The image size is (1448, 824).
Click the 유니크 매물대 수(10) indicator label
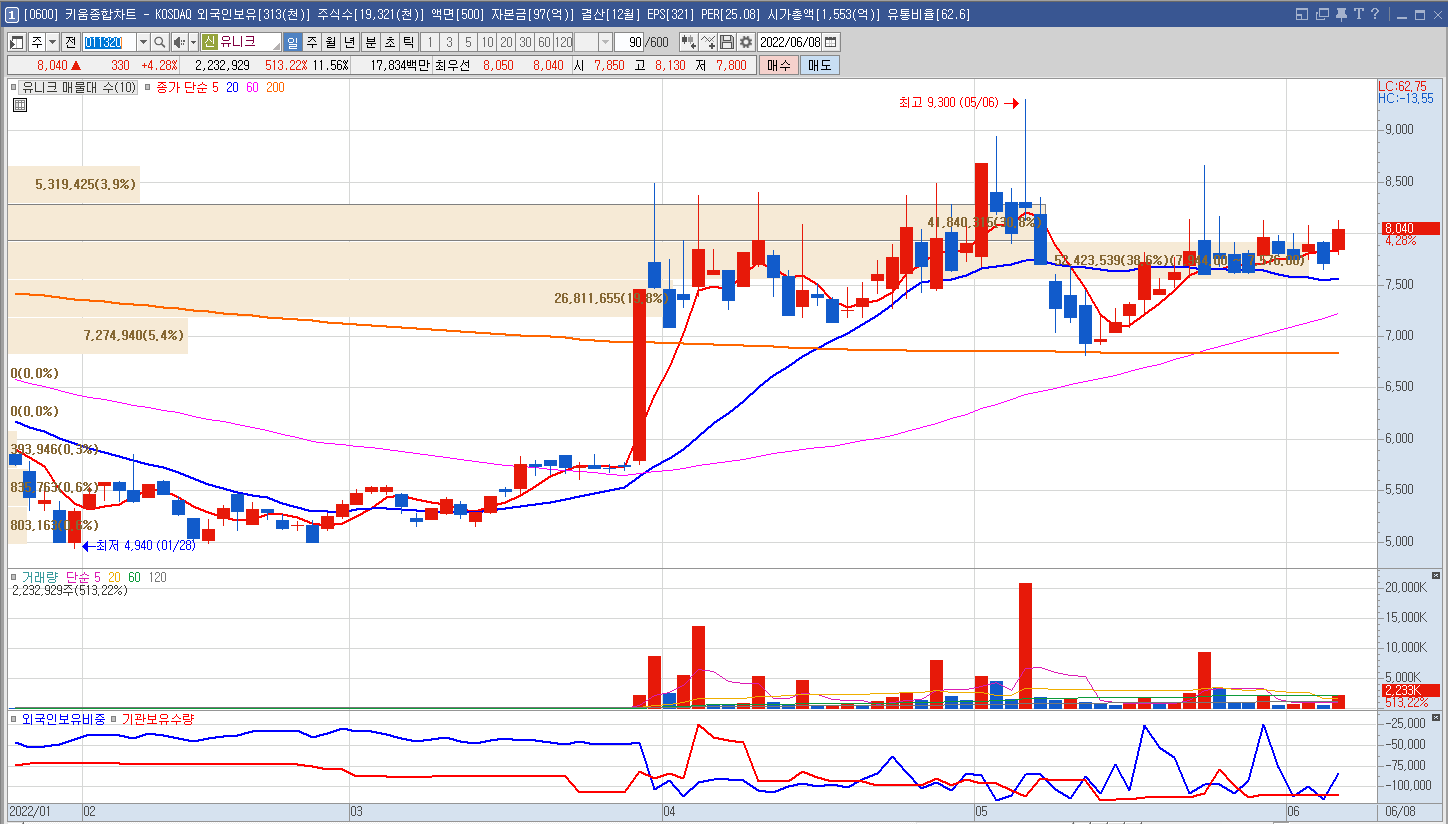(x=79, y=87)
